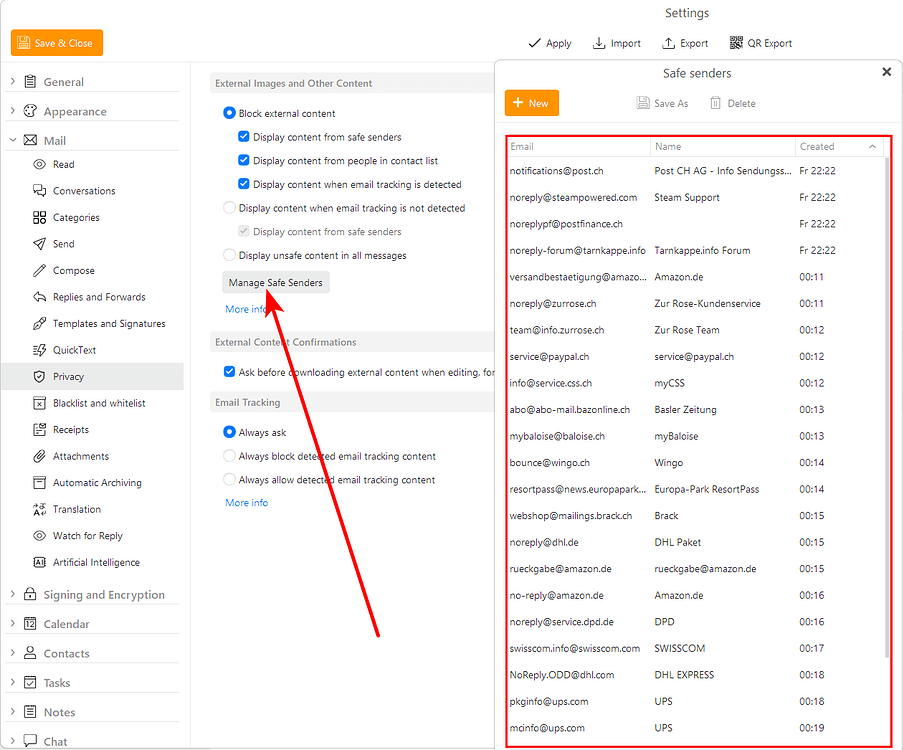Screen dimensions: 903x750
Task: Open Translation icon
Action: point(39,509)
